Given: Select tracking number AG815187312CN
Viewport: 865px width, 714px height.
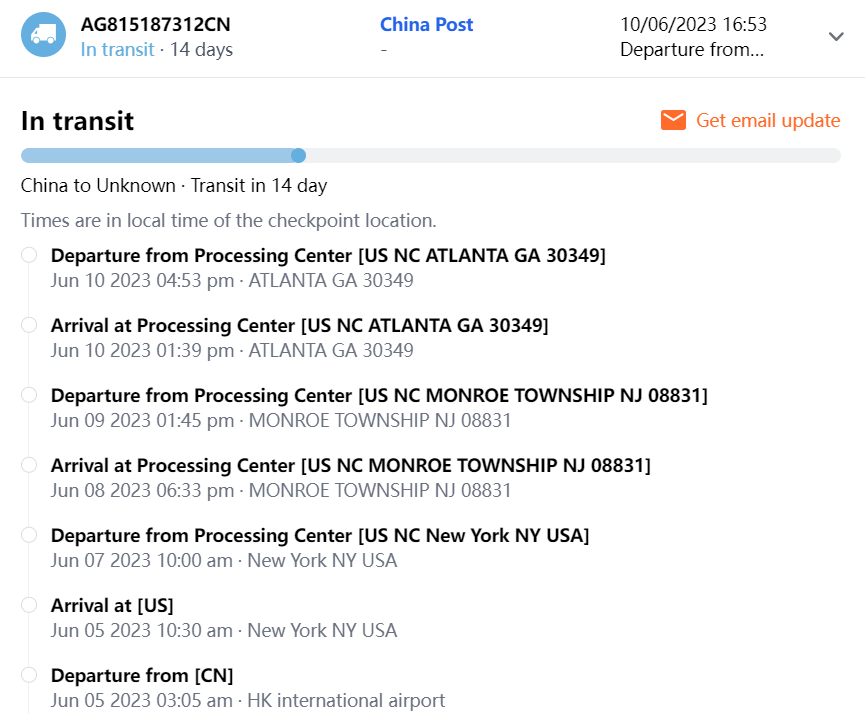Looking at the screenshot, I should 156,24.
